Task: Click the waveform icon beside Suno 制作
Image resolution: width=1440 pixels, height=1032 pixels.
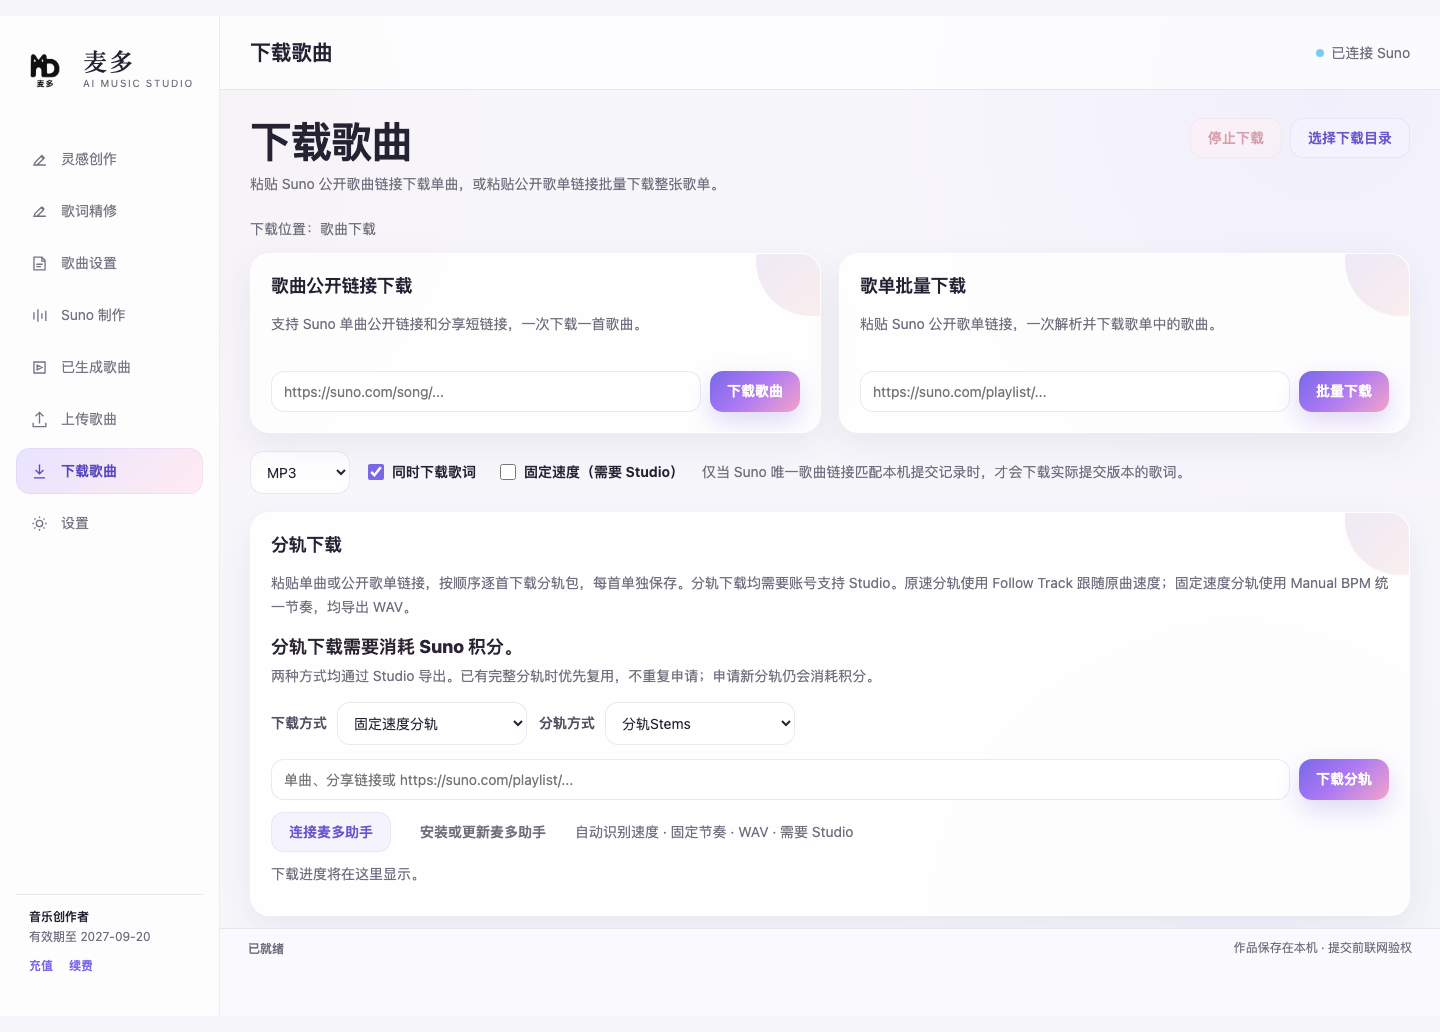Action: [40, 316]
